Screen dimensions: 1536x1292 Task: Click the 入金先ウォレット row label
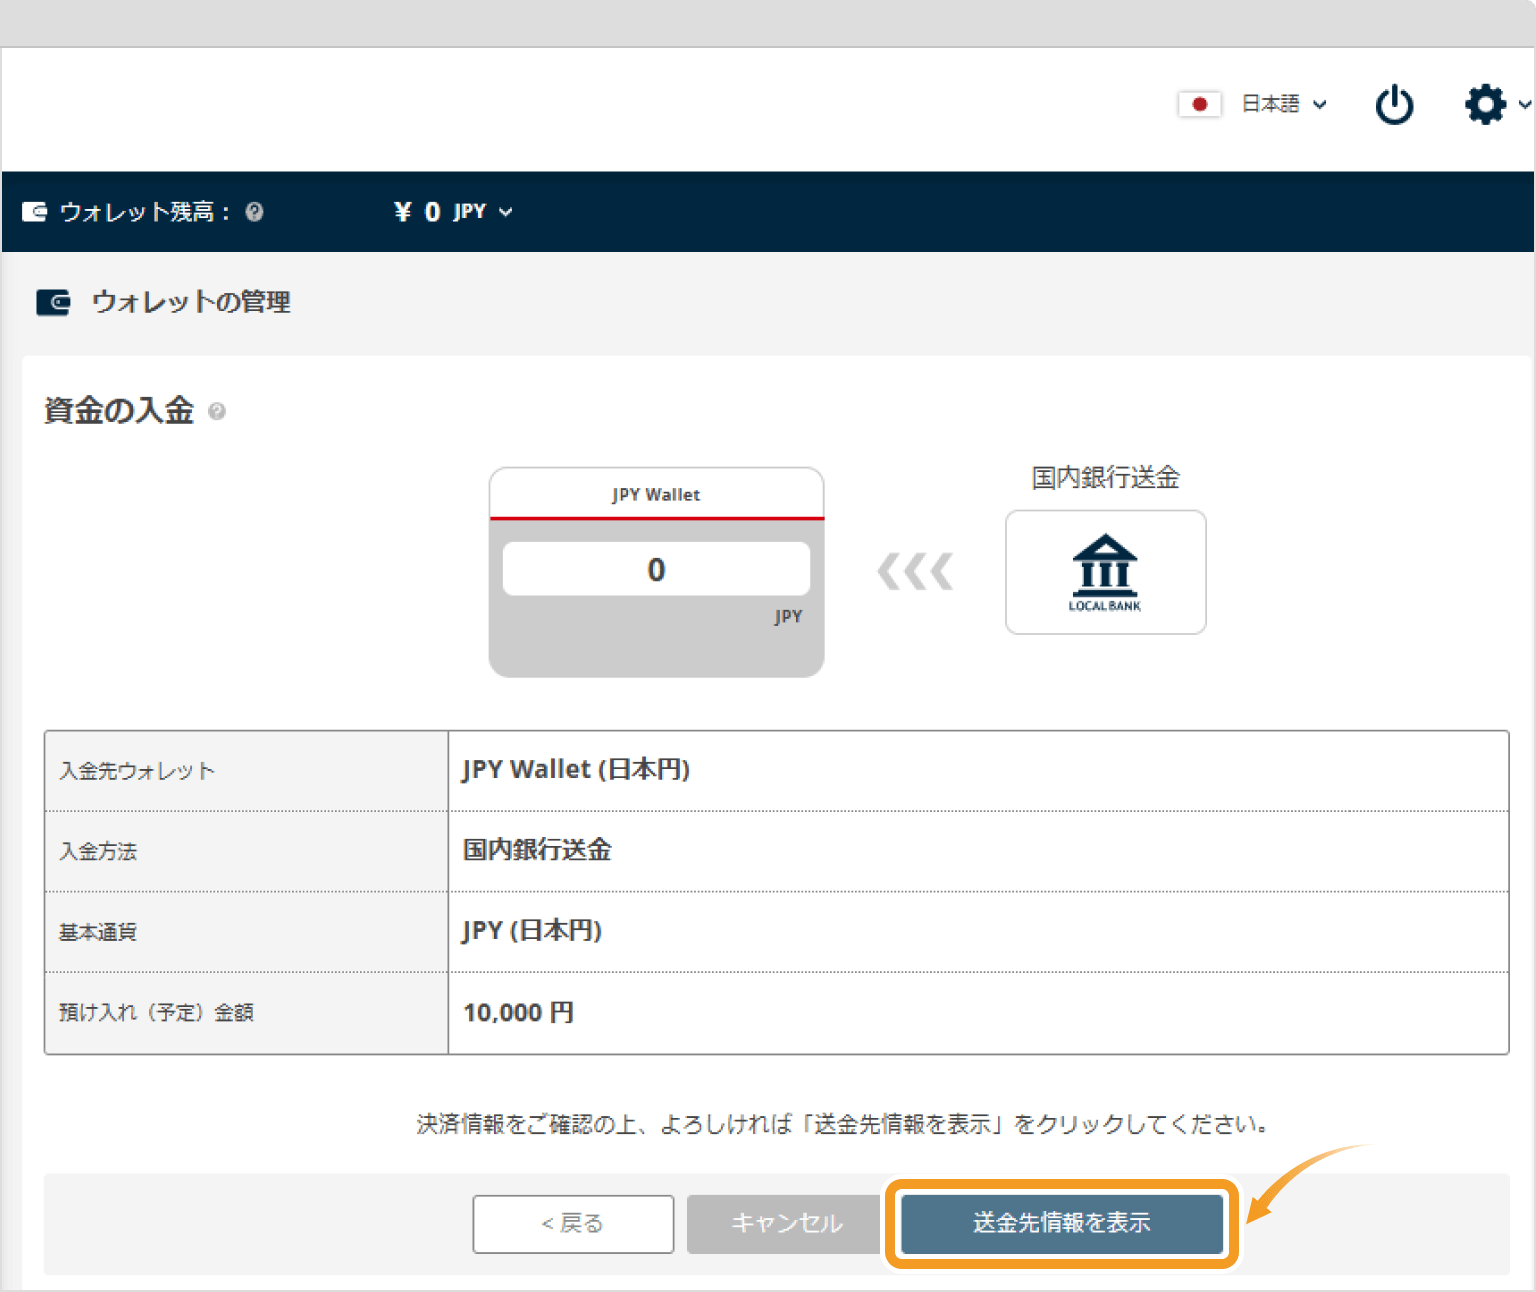click(137, 771)
